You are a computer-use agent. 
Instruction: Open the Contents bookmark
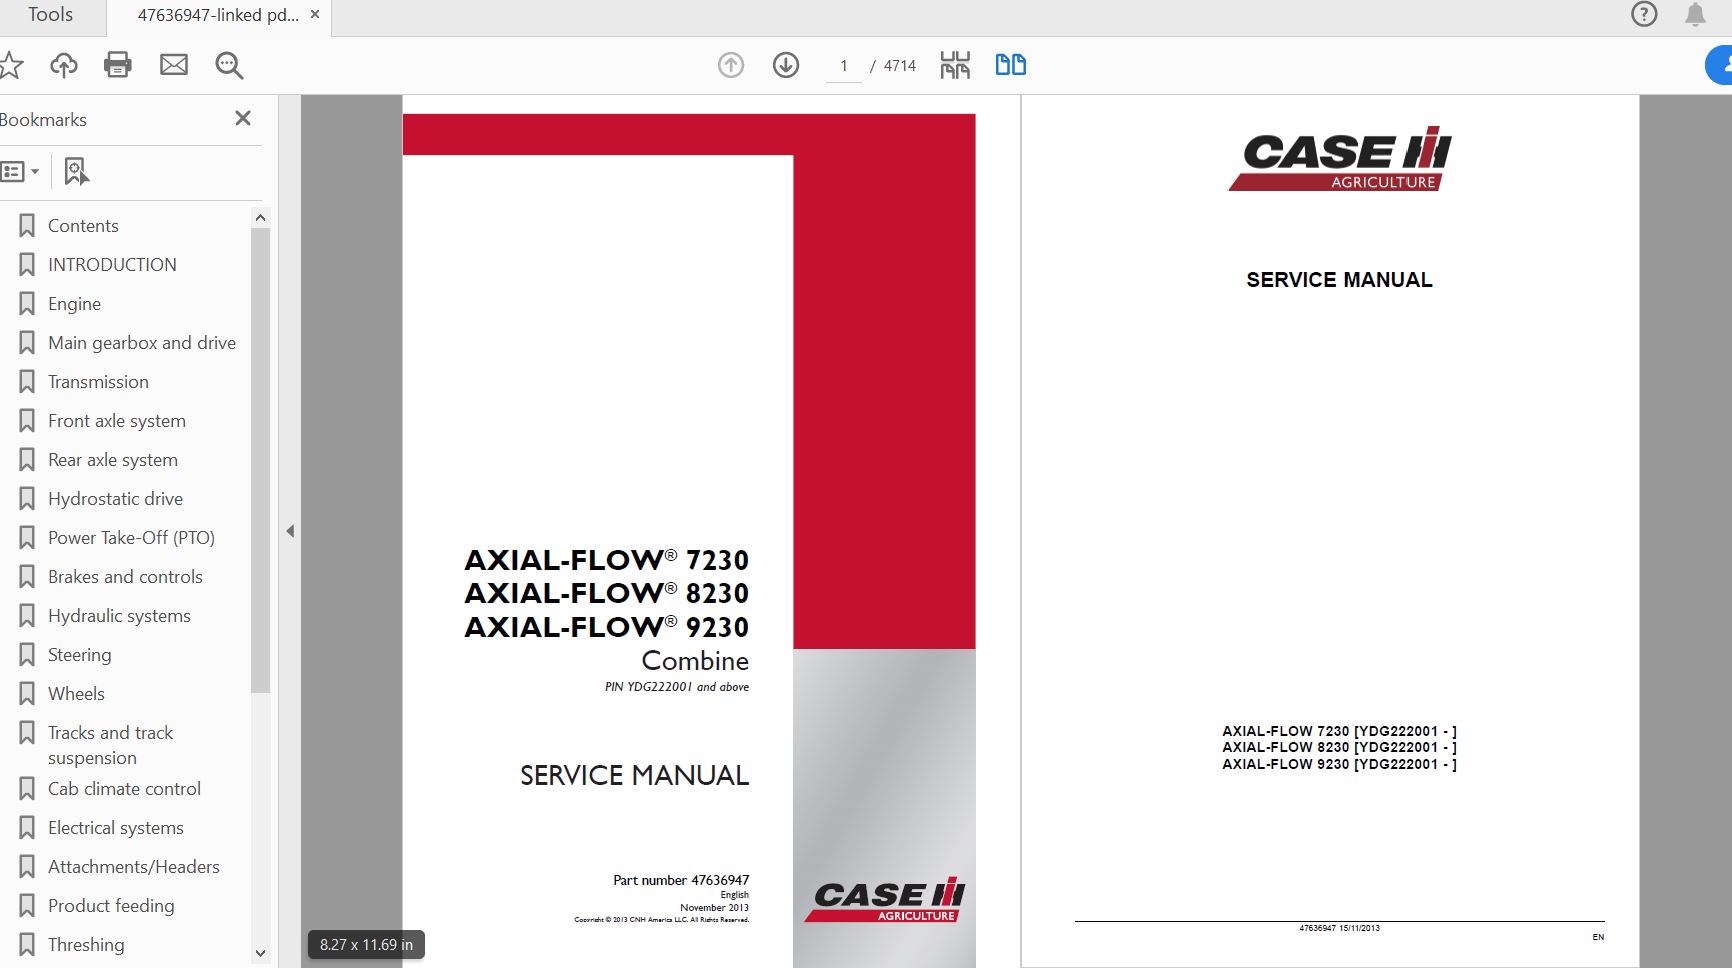pyautogui.click(x=83, y=226)
